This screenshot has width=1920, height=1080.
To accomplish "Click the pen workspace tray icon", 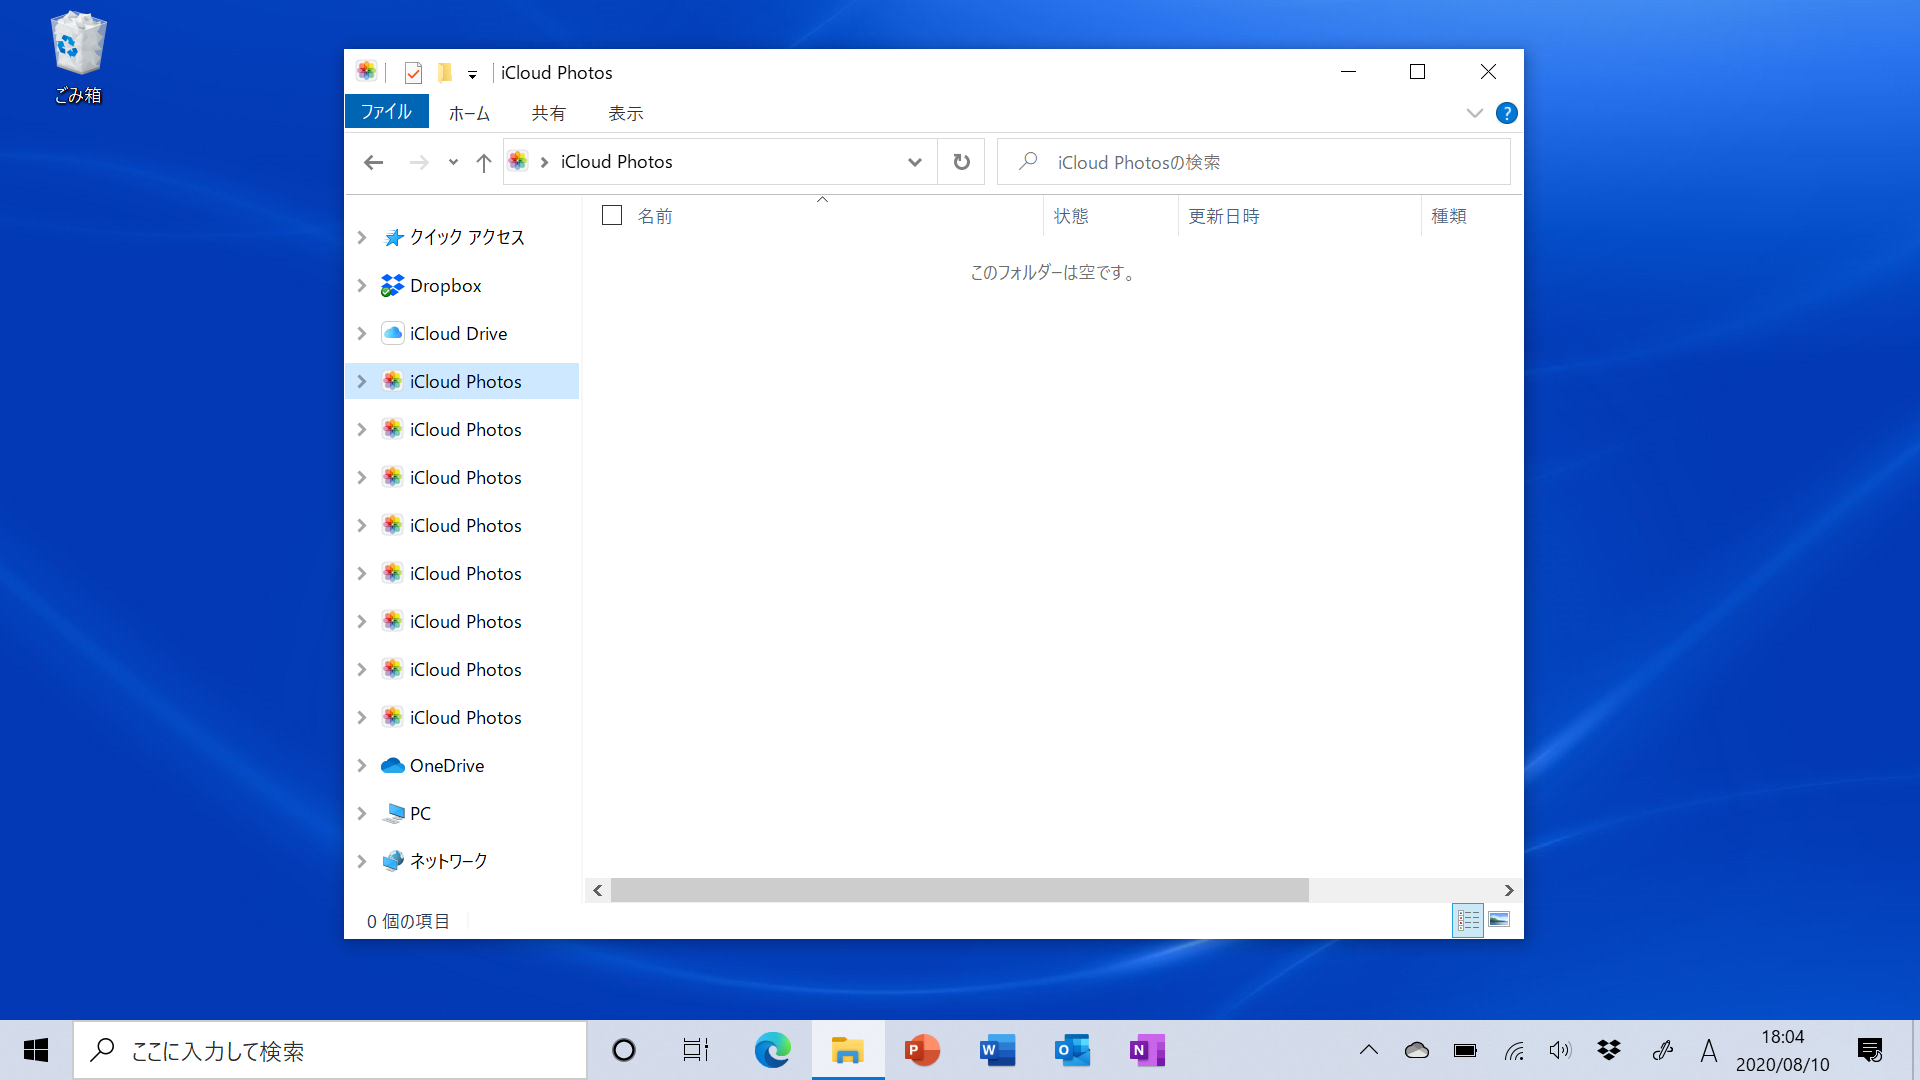I will (x=1662, y=1050).
